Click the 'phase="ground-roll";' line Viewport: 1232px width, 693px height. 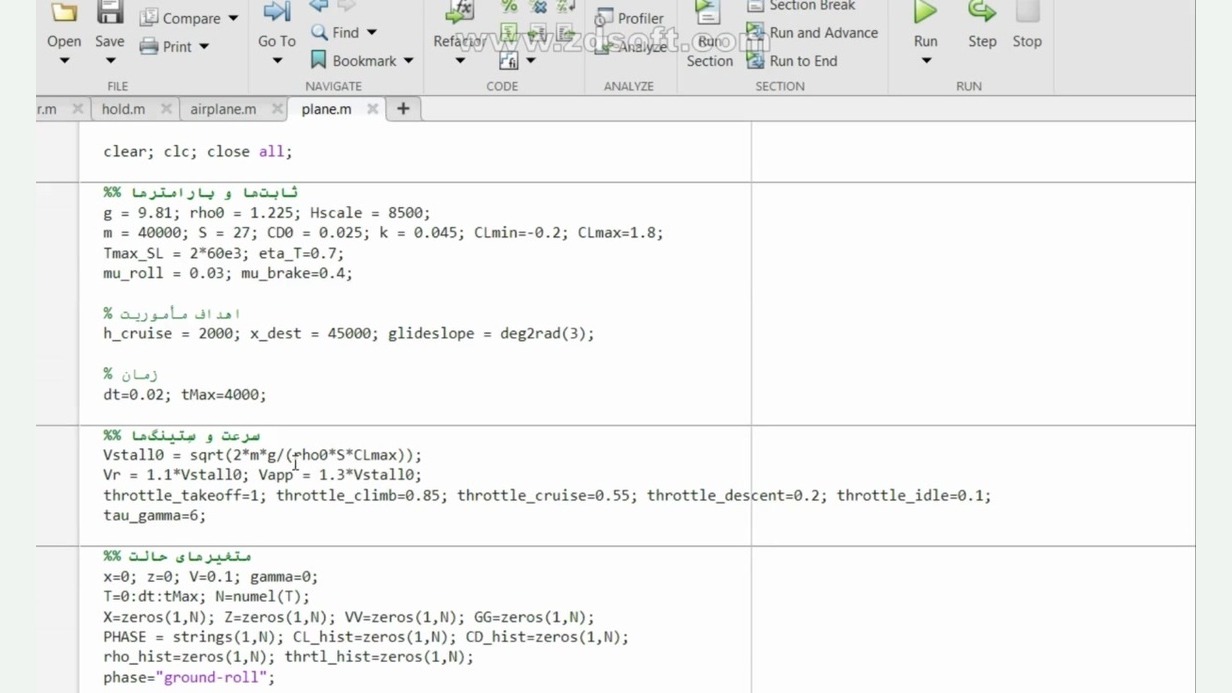[189, 678]
